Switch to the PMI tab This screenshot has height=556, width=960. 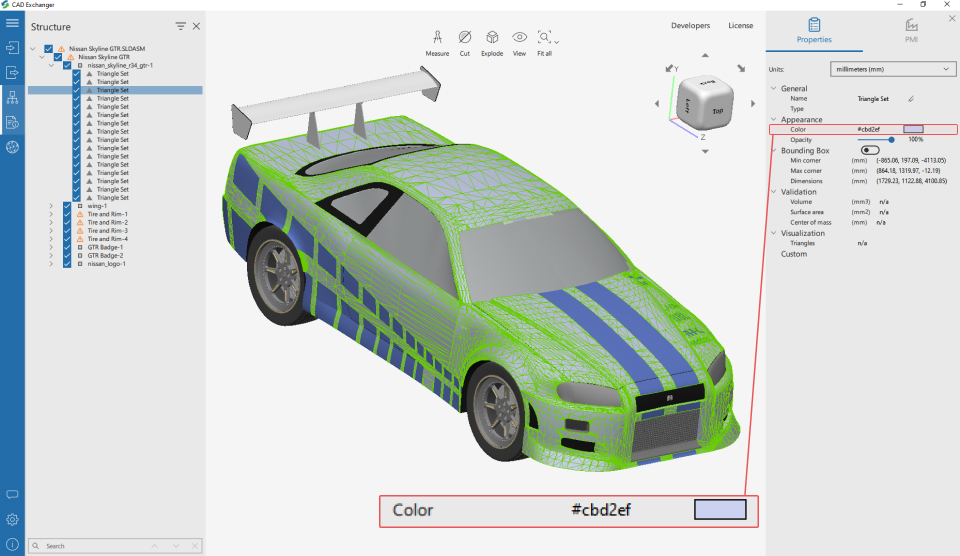tap(911, 31)
